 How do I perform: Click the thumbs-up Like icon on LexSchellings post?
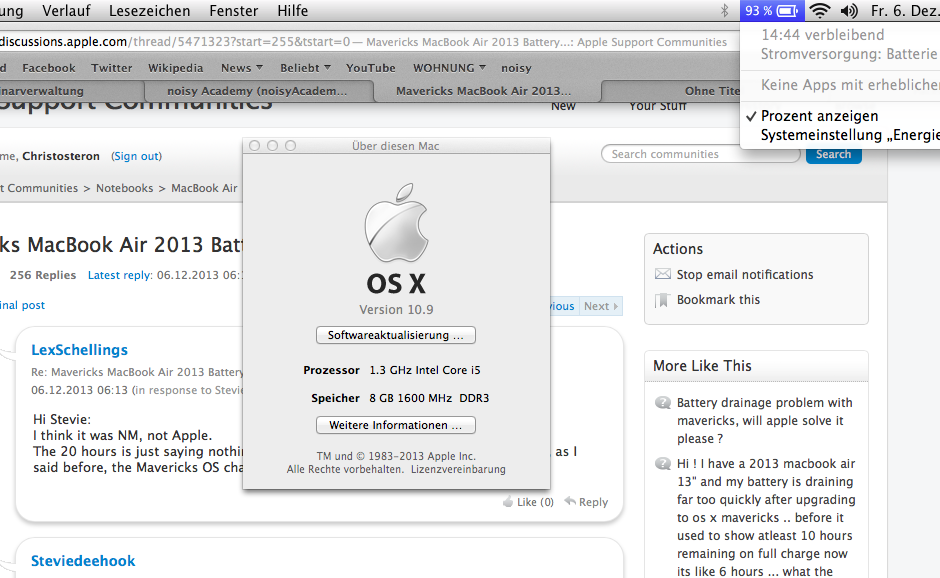tap(508, 501)
